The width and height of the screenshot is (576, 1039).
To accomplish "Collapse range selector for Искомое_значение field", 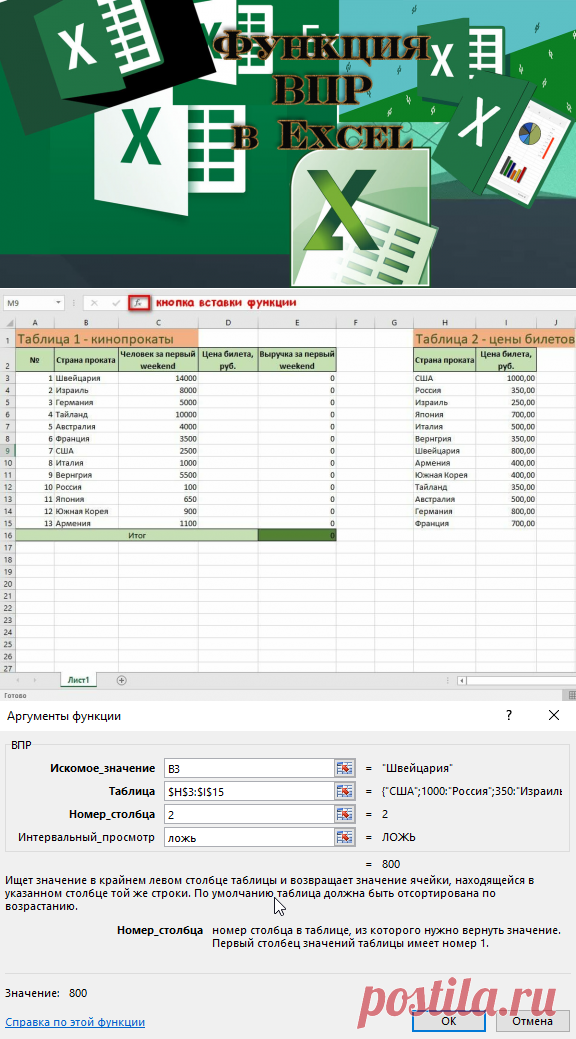I will pos(343,768).
